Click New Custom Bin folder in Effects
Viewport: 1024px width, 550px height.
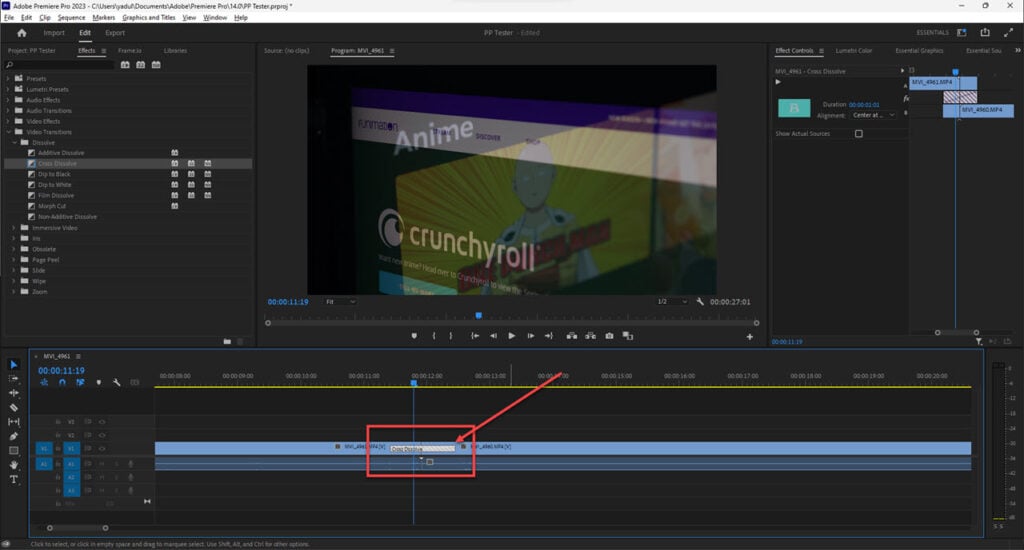pyautogui.click(x=227, y=342)
